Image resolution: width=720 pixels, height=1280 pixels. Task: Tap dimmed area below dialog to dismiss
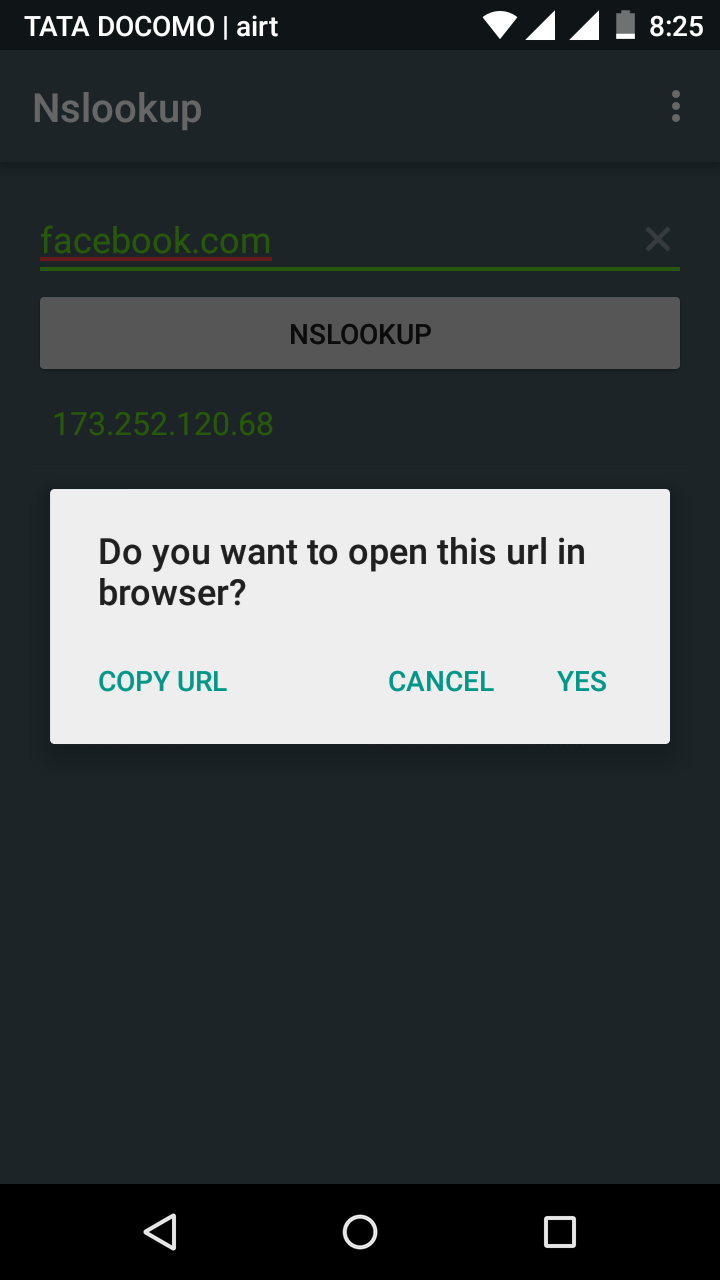[360, 960]
